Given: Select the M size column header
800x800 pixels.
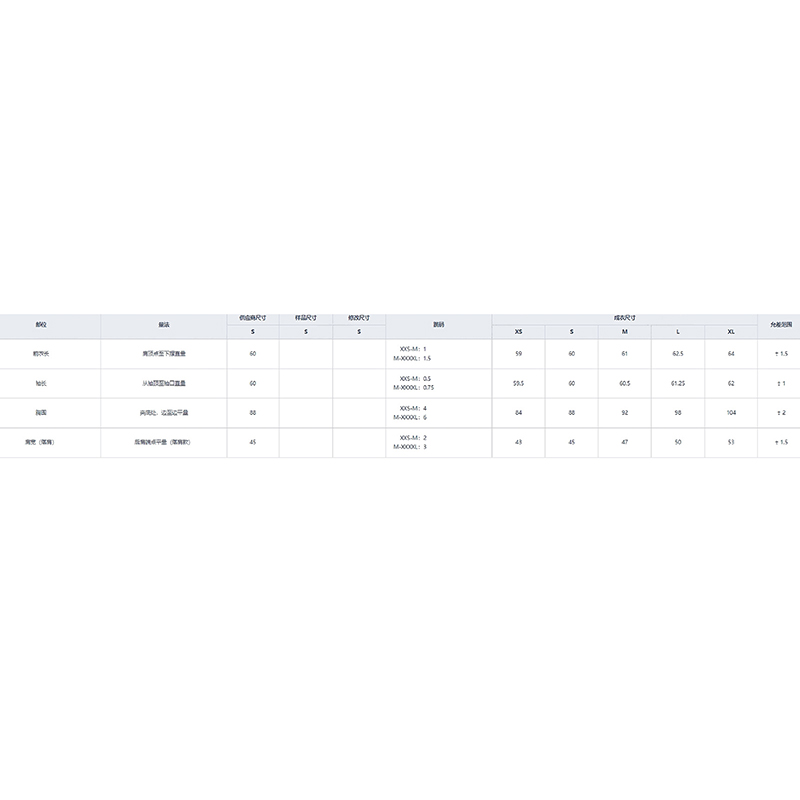Looking at the screenshot, I should pos(624,332).
